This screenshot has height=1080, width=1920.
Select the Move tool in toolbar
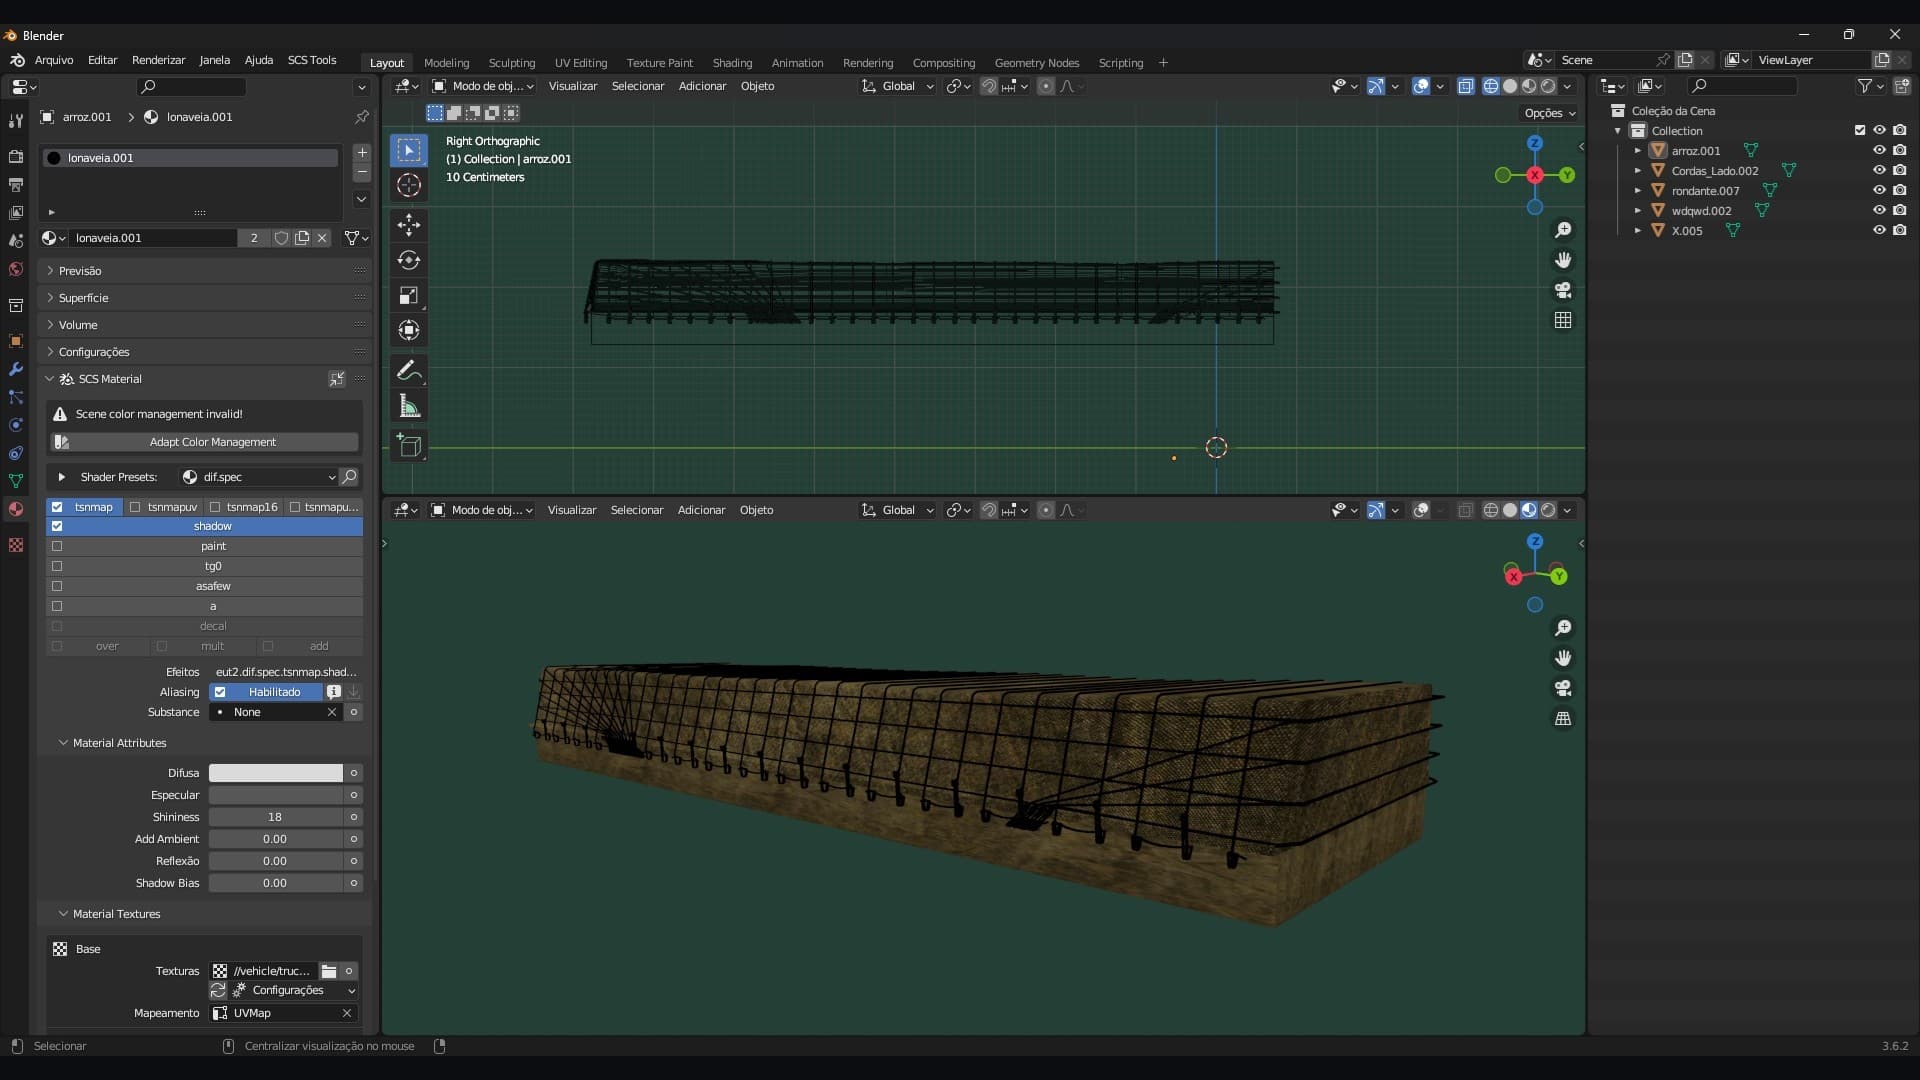tap(409, 225)
